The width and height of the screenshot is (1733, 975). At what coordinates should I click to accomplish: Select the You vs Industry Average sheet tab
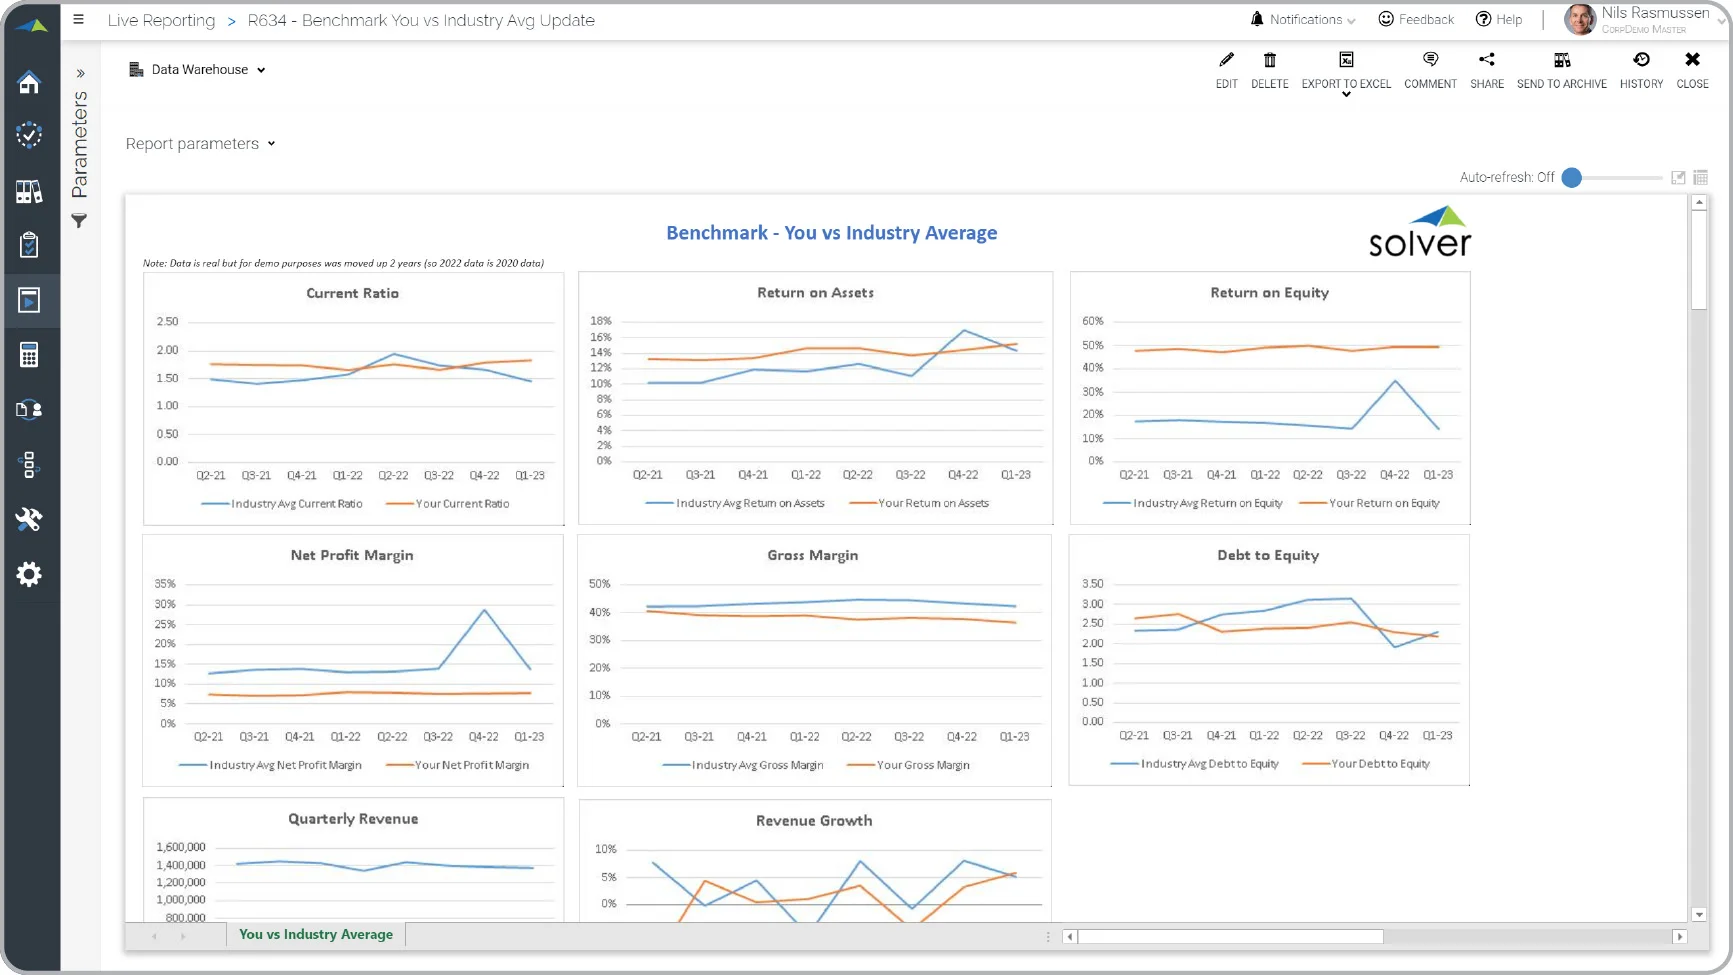pos(315,934)
